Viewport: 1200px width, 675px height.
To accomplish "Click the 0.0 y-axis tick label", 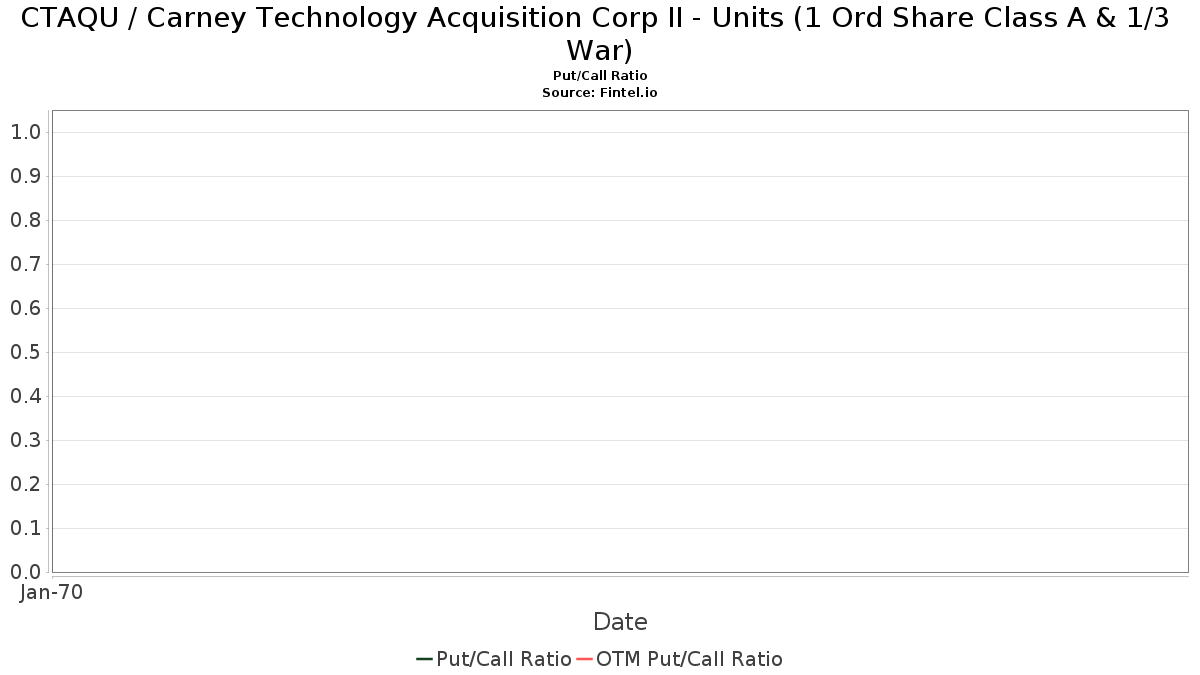I will coord(25,572).
